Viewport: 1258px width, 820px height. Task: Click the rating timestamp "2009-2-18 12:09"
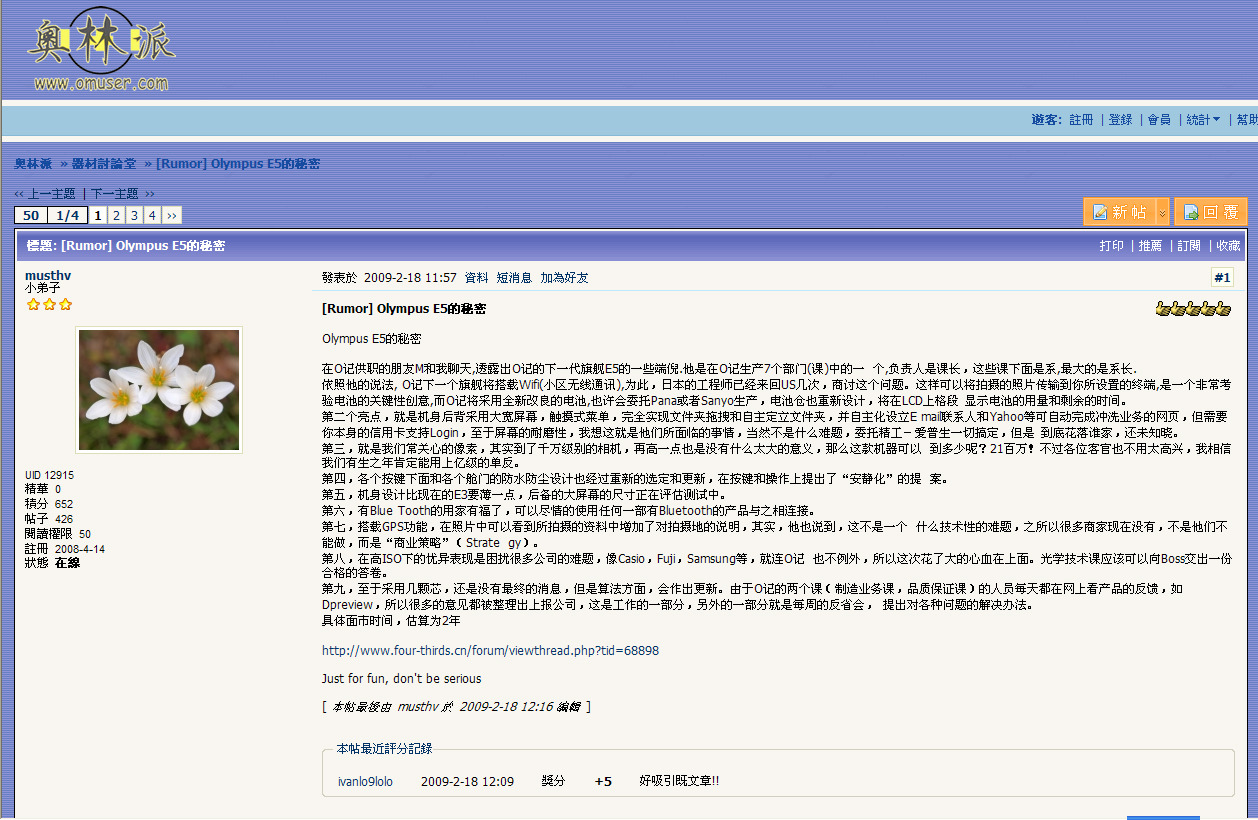[467, 781]
